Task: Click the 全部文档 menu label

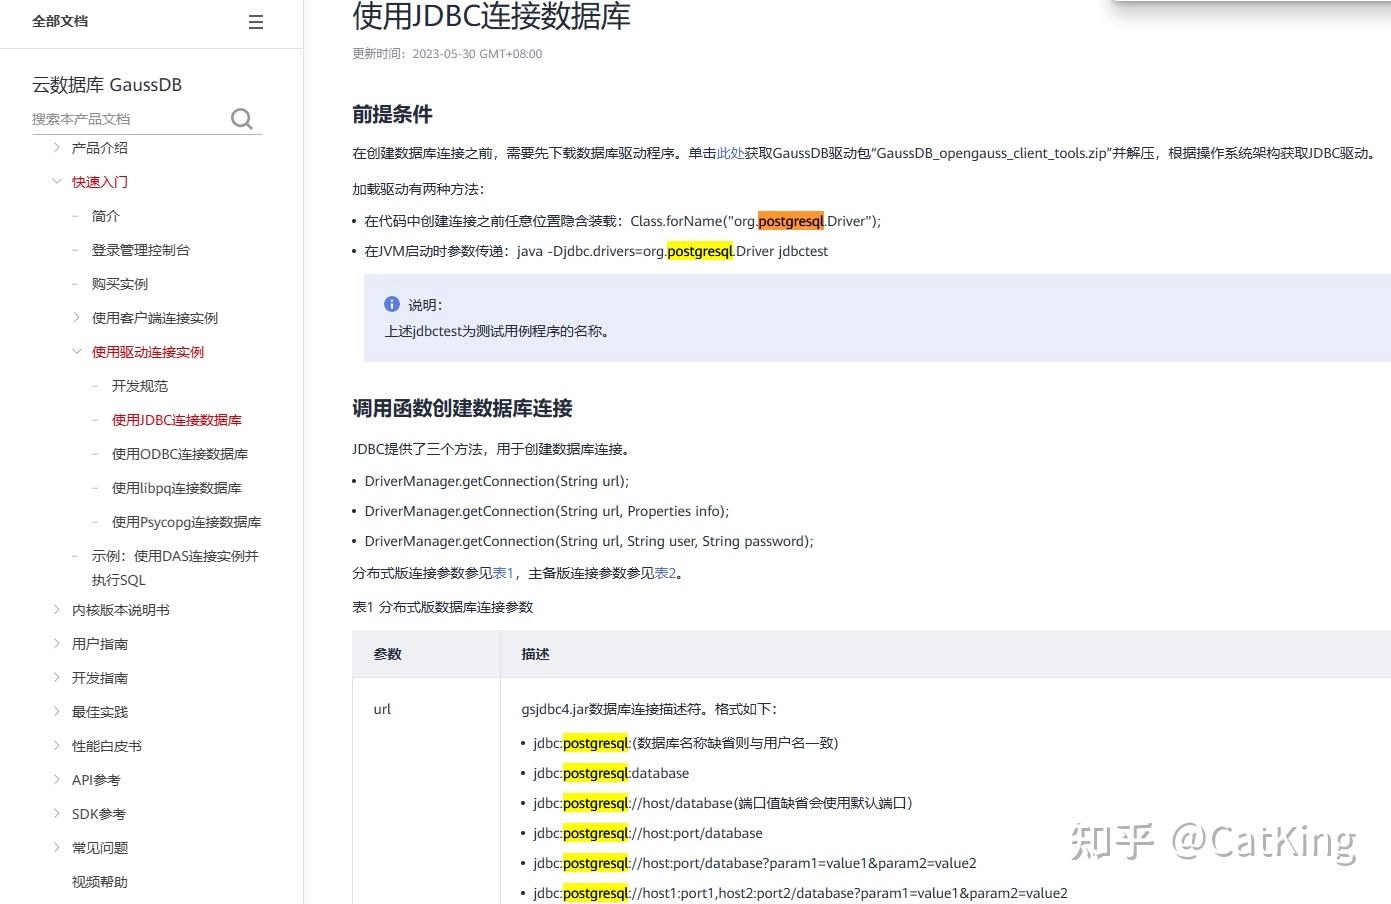Action: pos(60,21)
